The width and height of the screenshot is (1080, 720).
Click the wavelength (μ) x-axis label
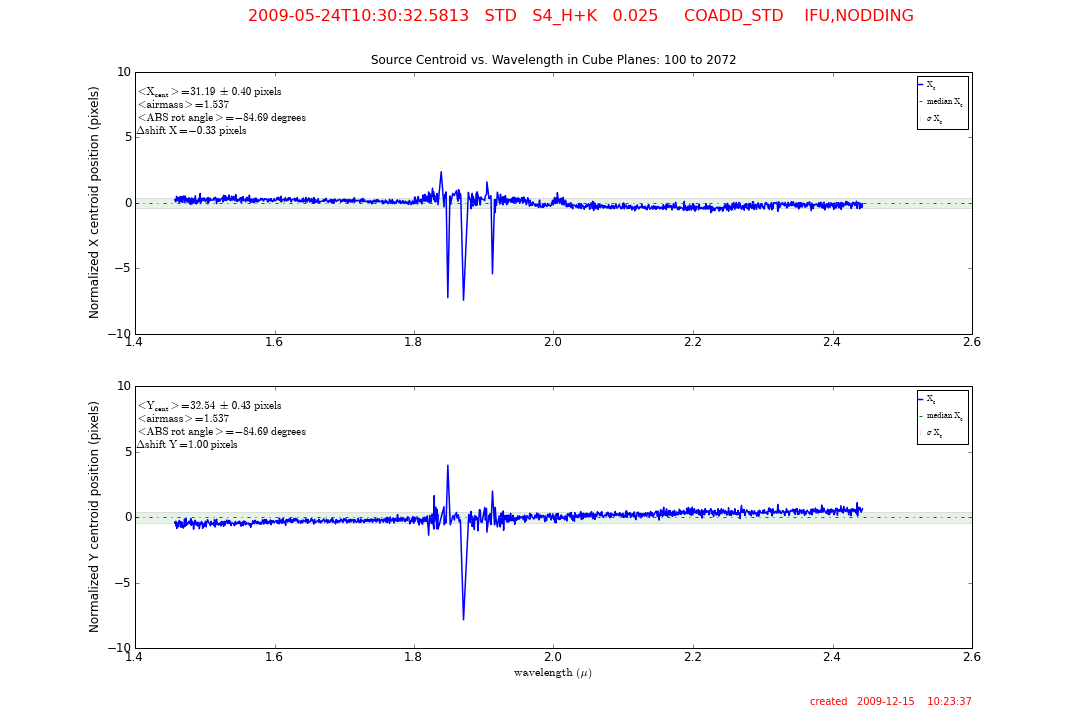point(552,673)
